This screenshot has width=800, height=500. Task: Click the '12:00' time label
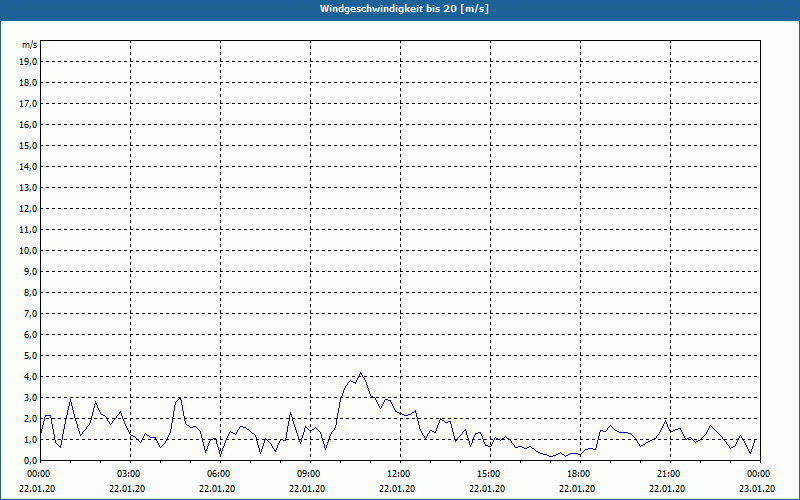pos(401,474)
